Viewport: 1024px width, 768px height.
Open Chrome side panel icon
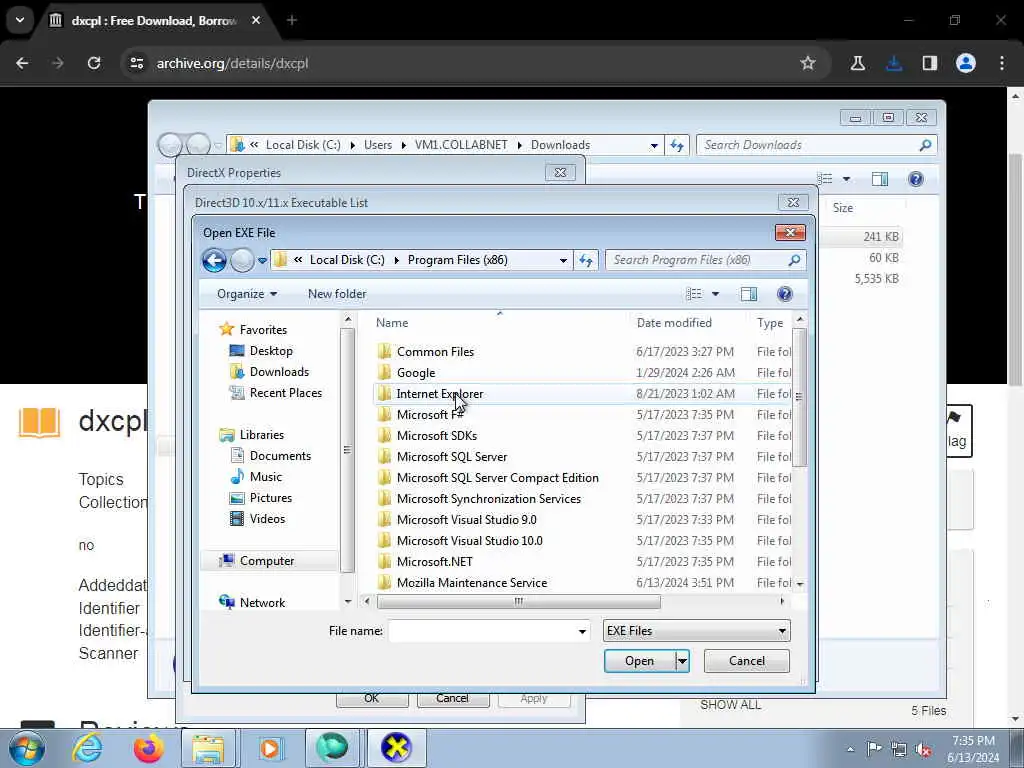click(930, 63)
